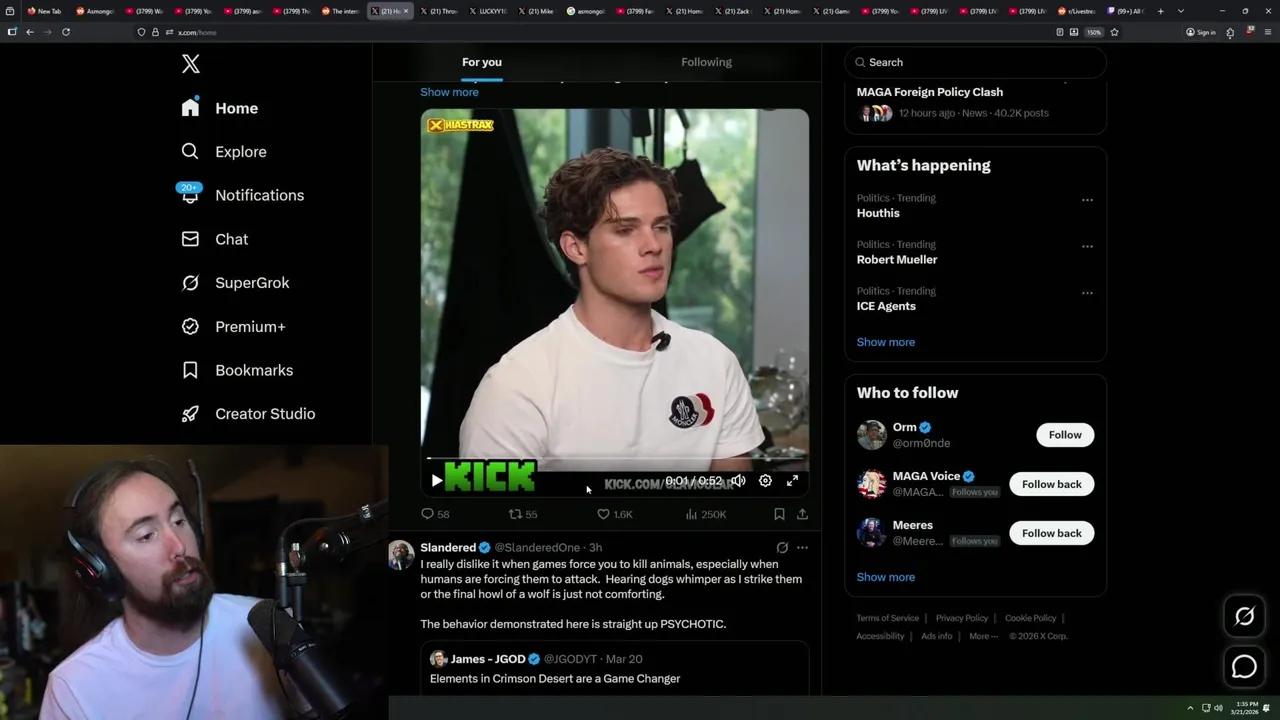
Task: Open the Home icon in sidebar
Action: coord(190,108)
